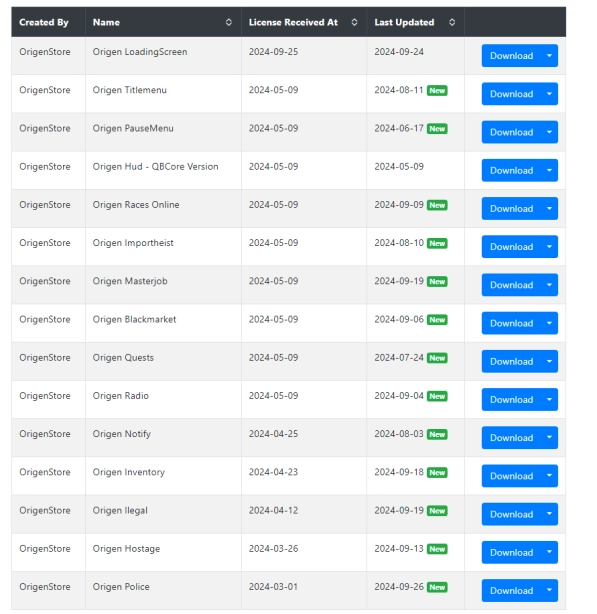This screenshot has width=597, height=614.
Task: Expand download options for Origen Races Online
Action: (549, 208)
